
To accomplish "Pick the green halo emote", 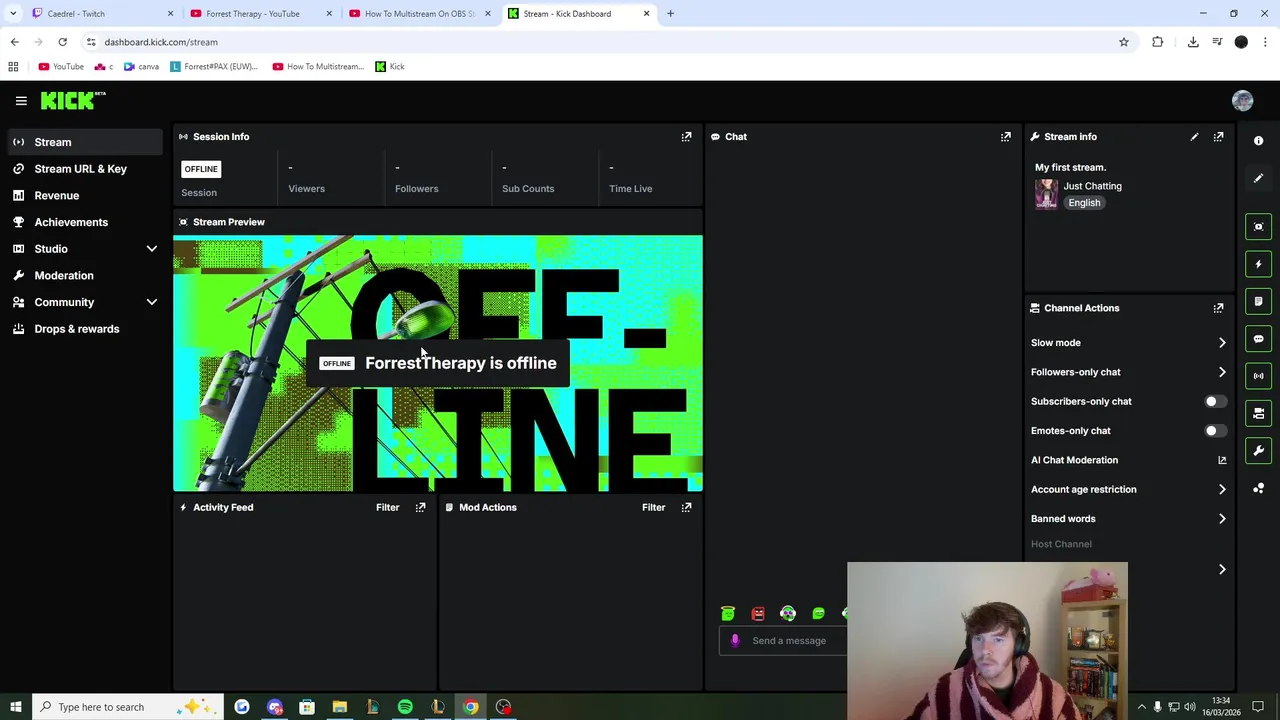I will point(727,613).
